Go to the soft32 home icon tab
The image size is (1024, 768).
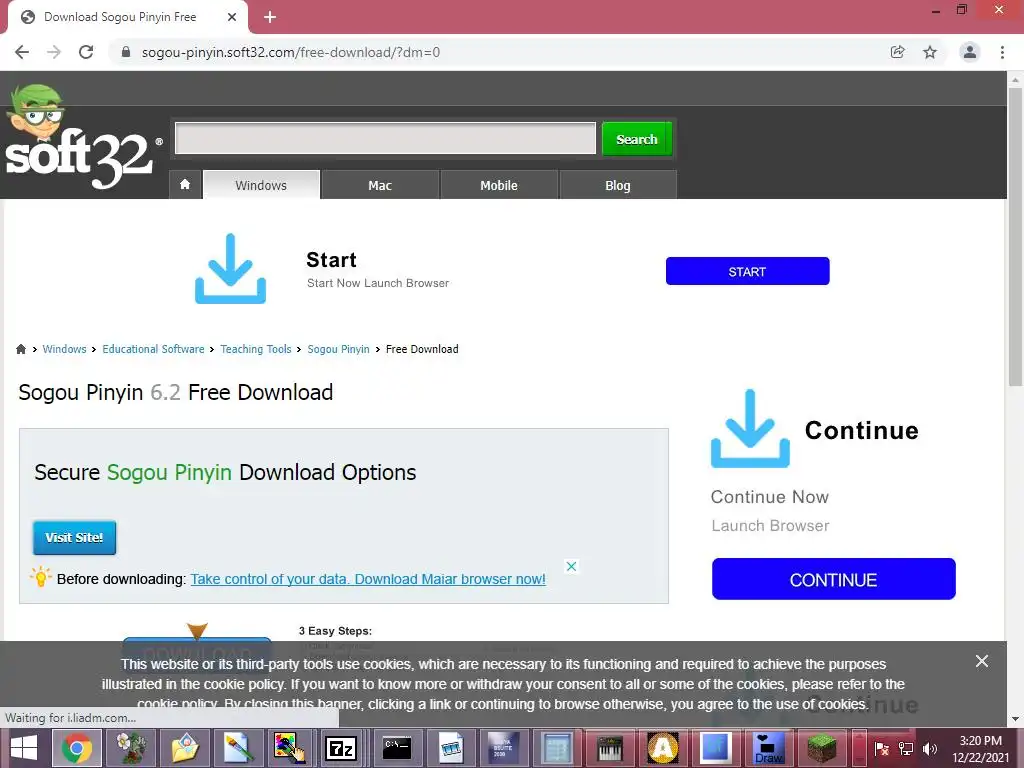point(185,185)
